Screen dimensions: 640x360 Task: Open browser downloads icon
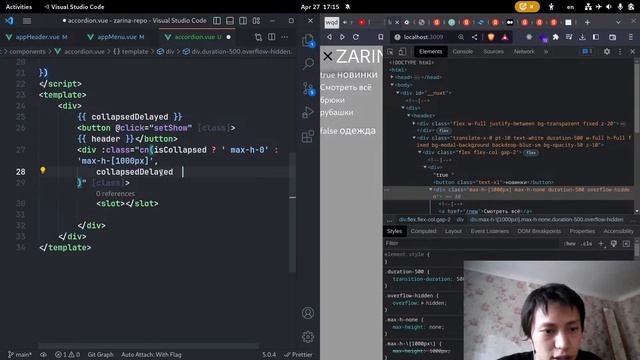tap(582, 37)
